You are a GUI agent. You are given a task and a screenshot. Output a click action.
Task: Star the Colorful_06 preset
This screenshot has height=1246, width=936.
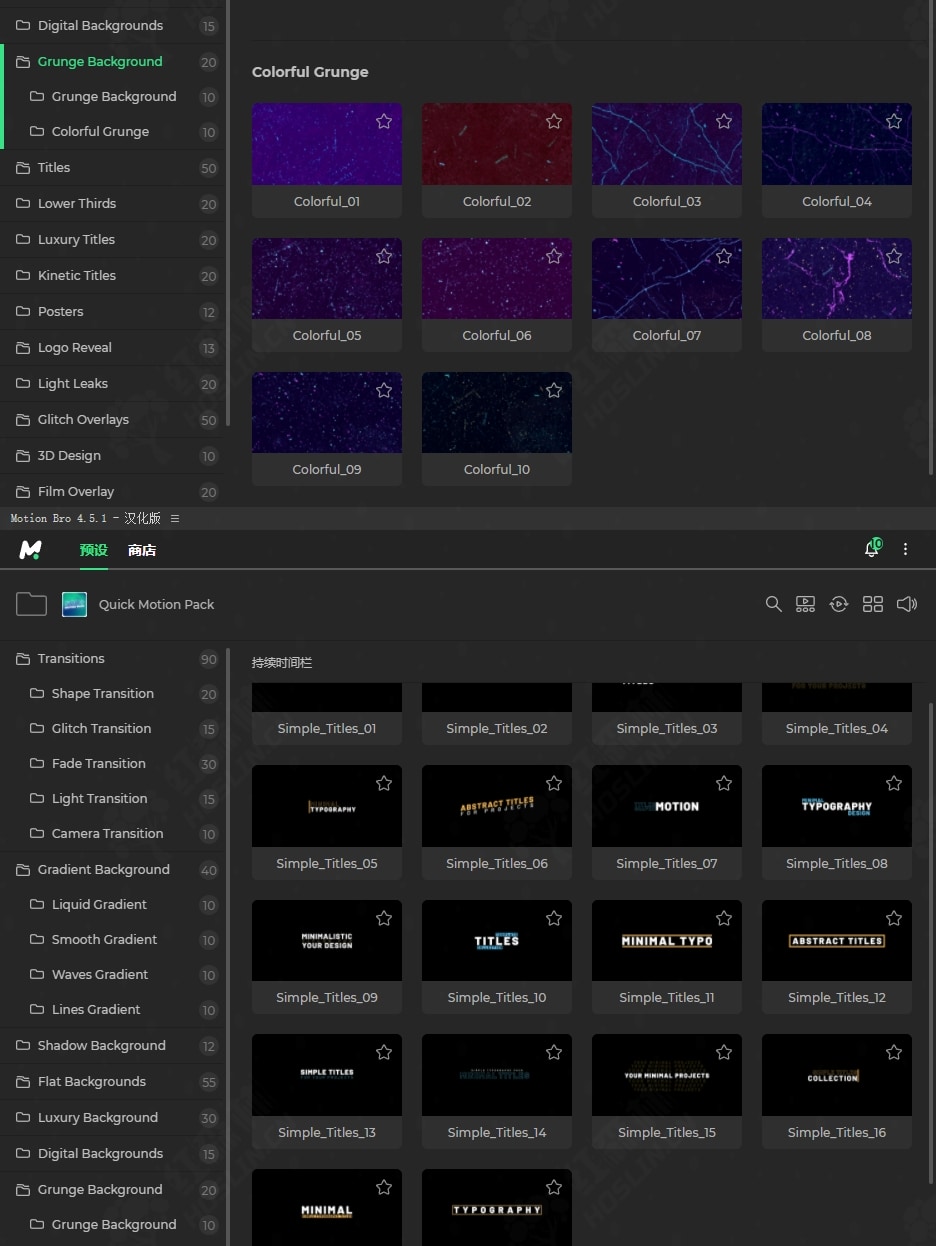[554, 256]
